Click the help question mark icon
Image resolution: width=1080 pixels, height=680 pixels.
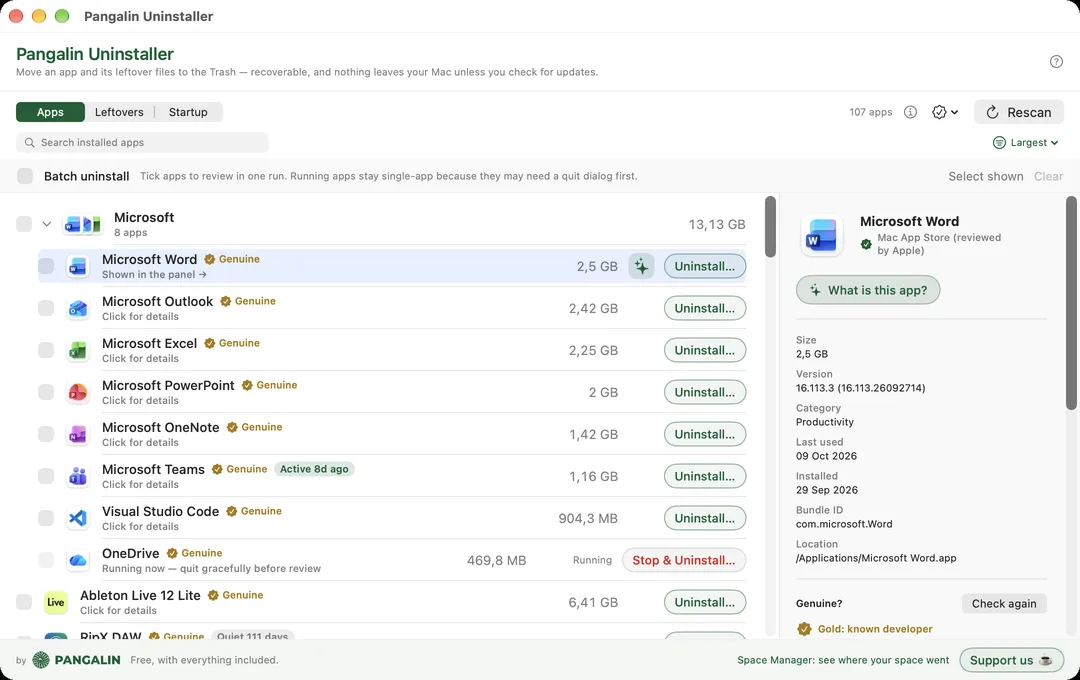(x=1056, y=61)
